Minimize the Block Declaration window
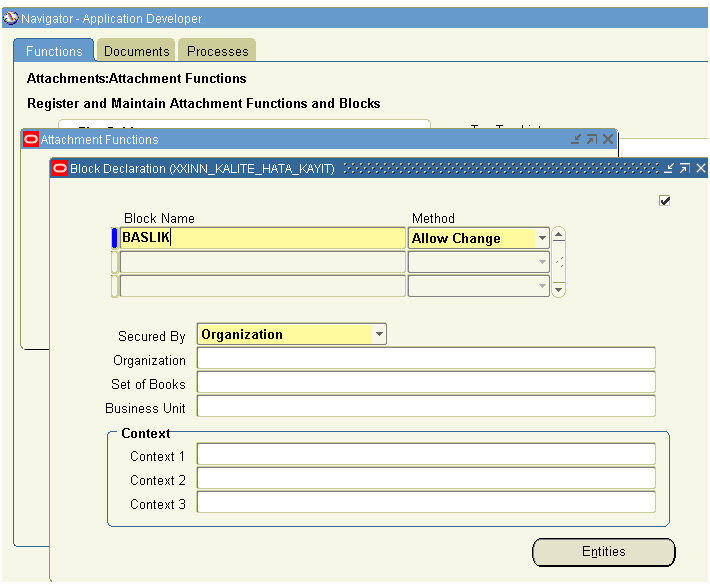 [x=669, y=169]
